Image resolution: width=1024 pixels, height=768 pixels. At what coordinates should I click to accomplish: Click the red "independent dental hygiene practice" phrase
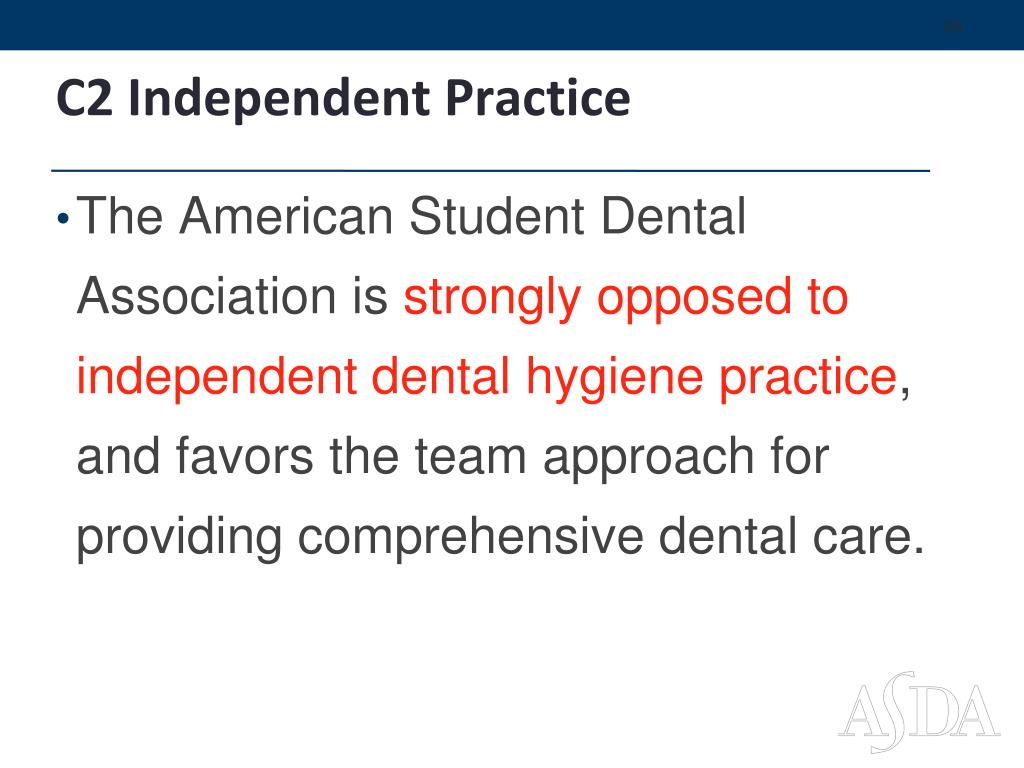point(487,378)
